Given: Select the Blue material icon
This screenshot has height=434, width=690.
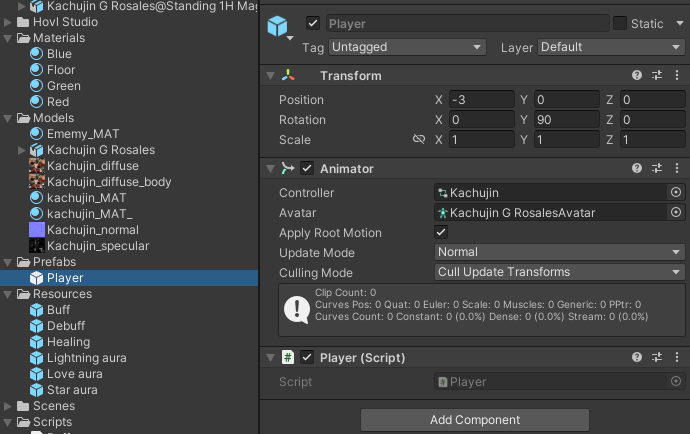Looking at the screenshot, I should tap(37, 54).
